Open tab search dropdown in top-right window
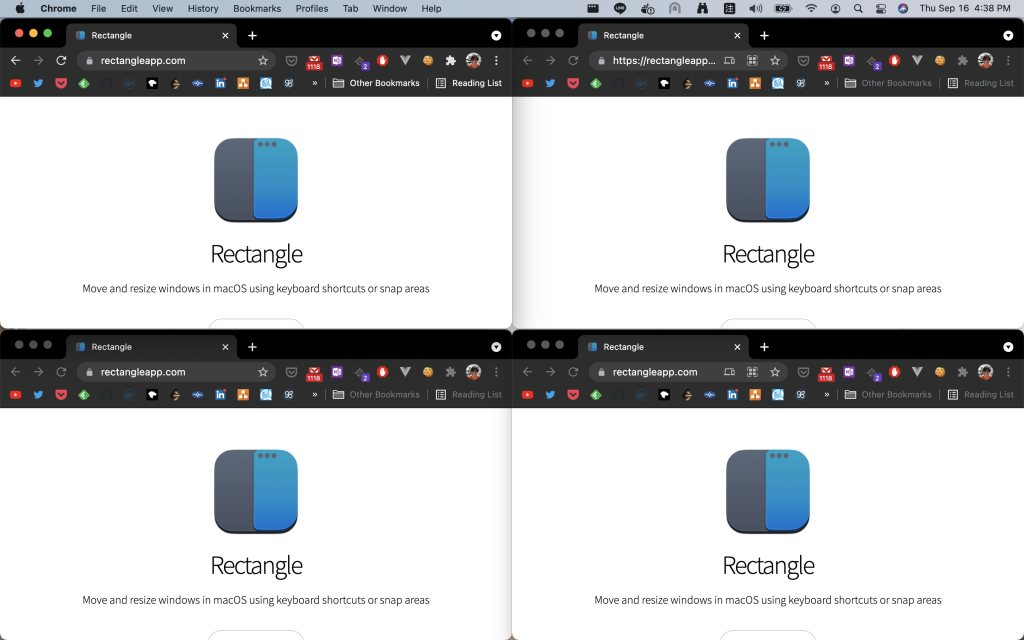The image size is (1024, 640). pyautogui.click(x=1008, y=35)
